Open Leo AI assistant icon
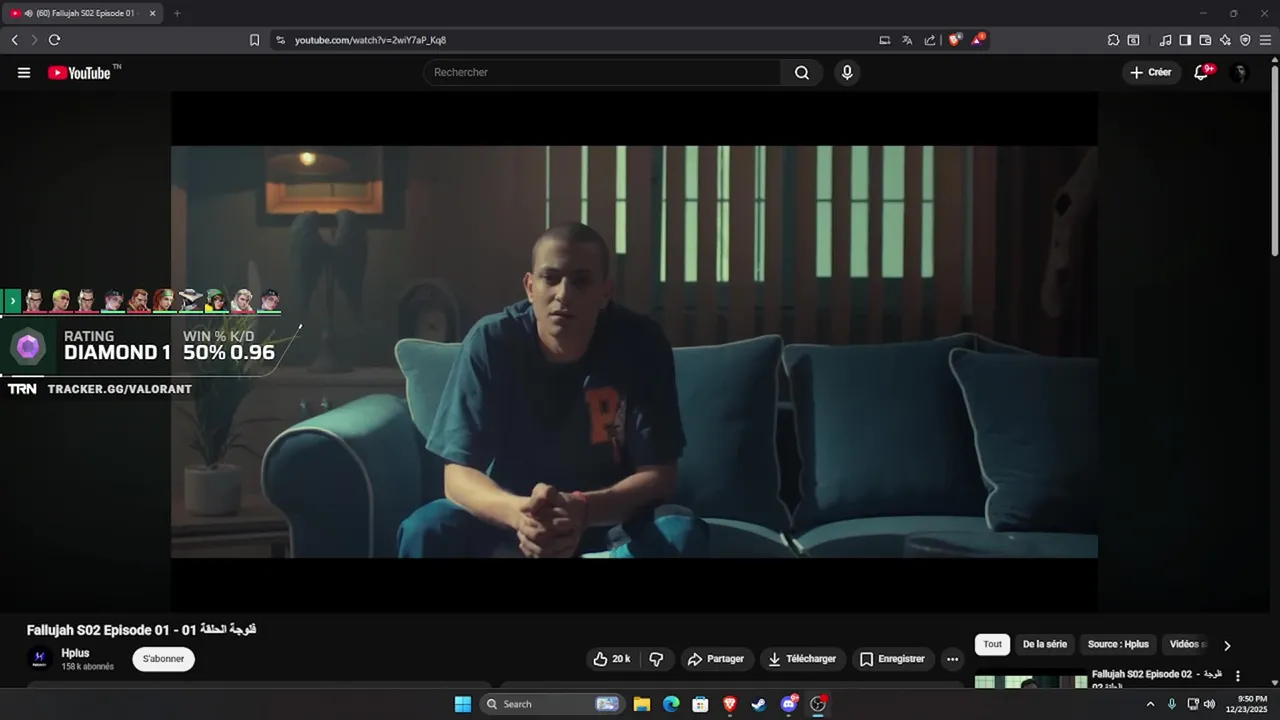The height and width of the screenshot is (720, 1280). pos(1225,40)
